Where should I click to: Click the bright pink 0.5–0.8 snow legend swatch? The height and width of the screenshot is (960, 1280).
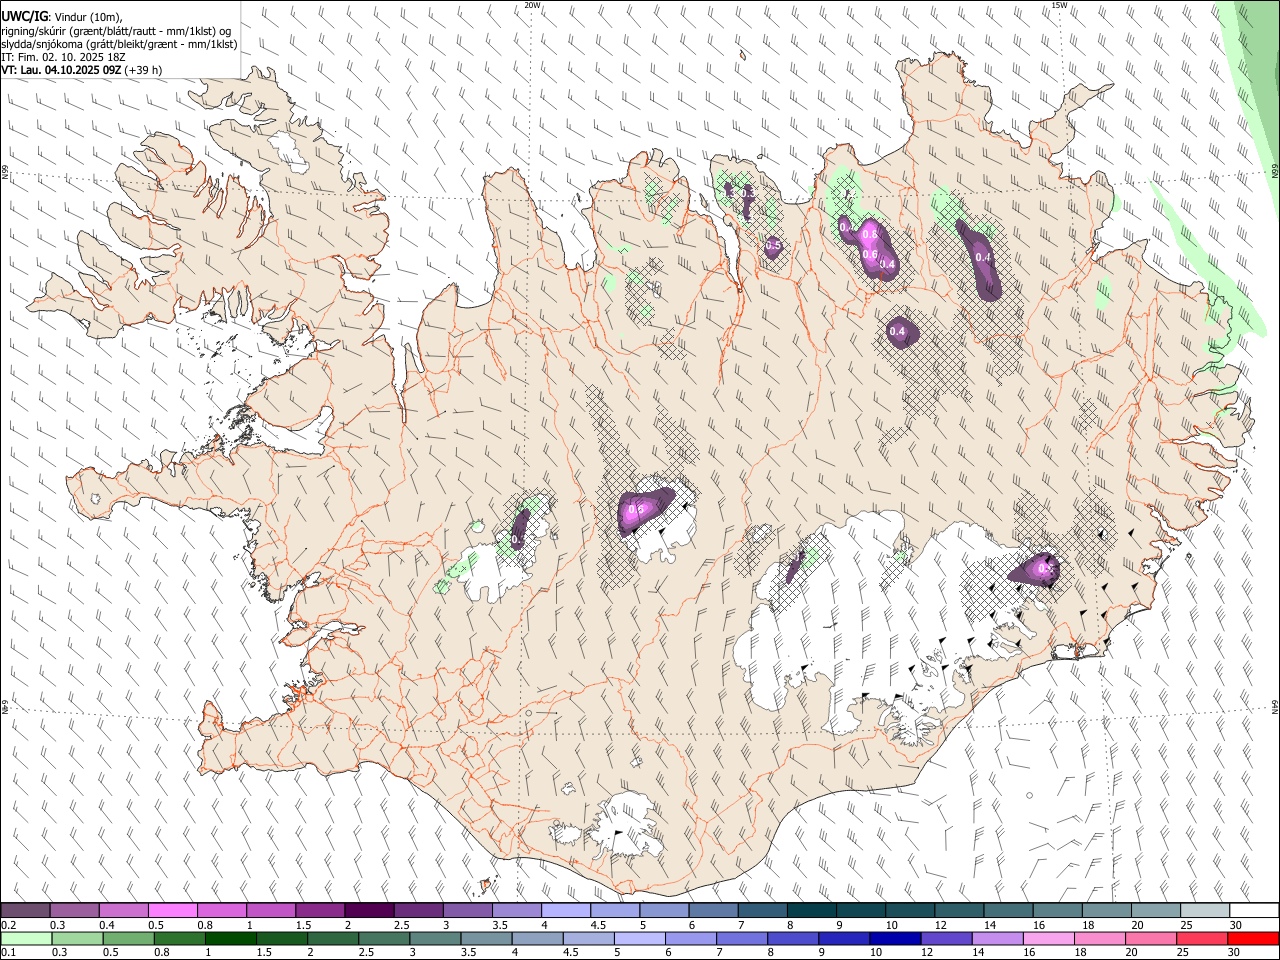click(172, 910)
